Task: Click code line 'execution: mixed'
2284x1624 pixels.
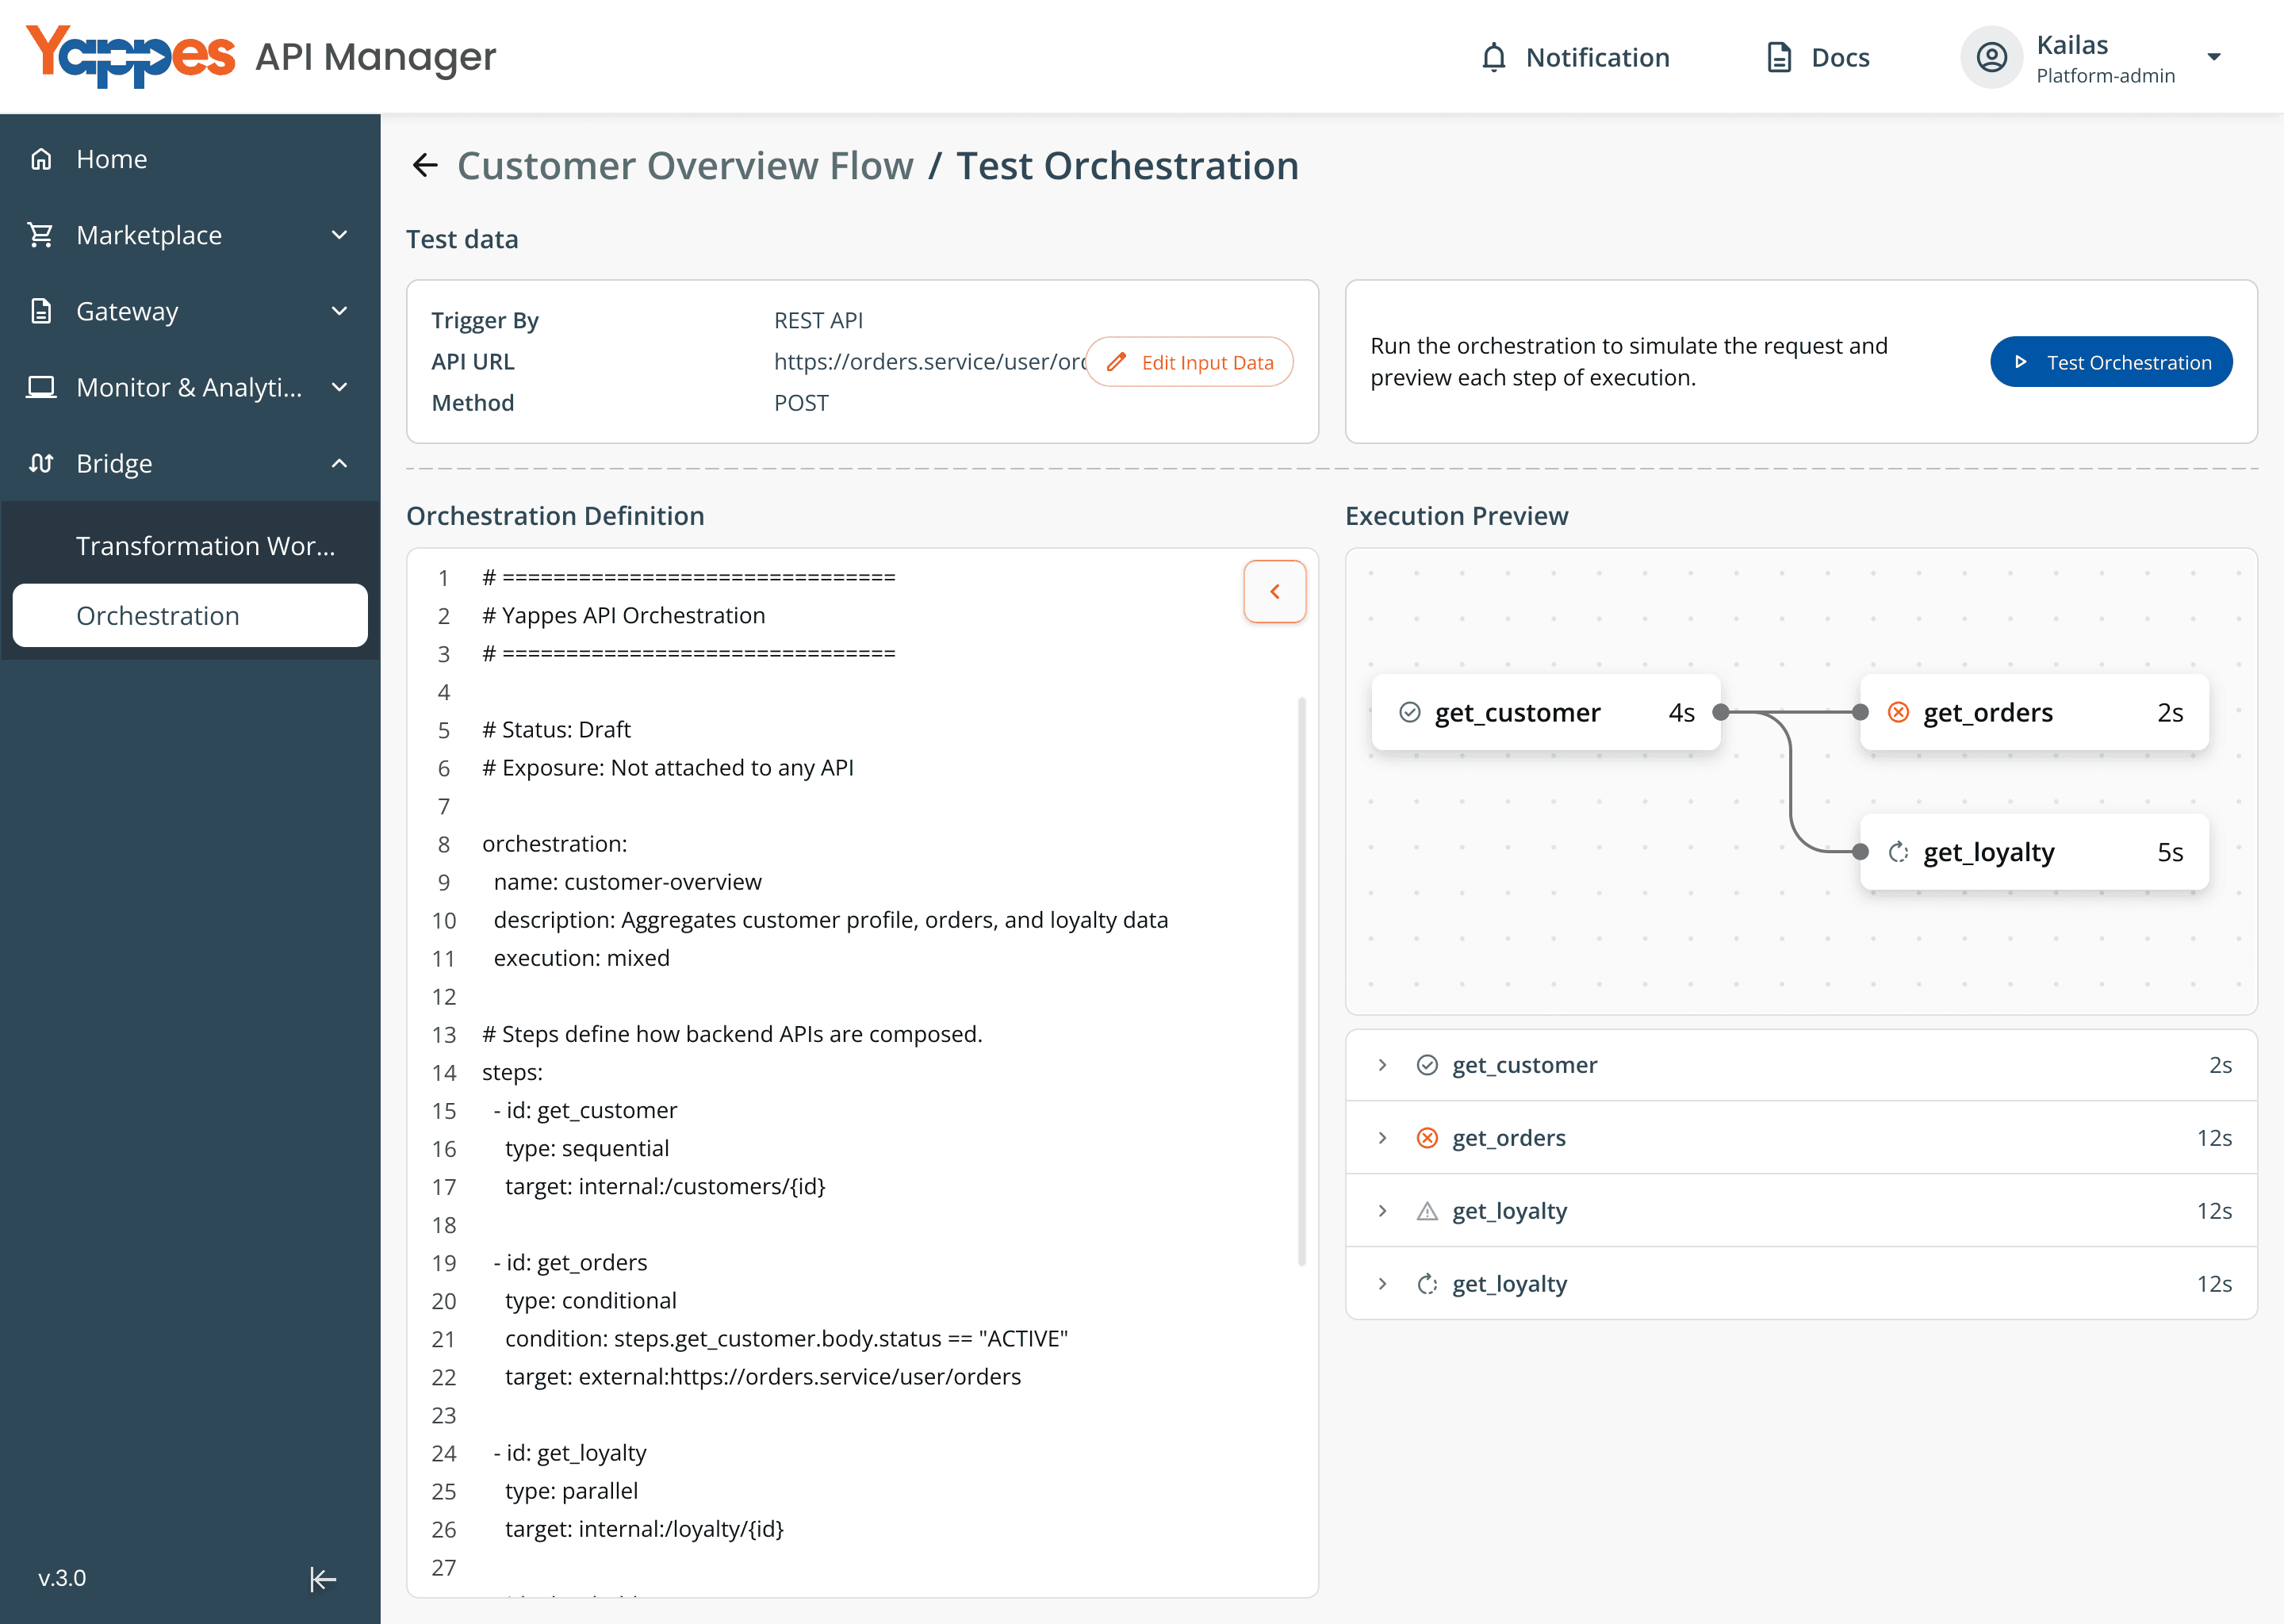Action: (x=581, y=958)
